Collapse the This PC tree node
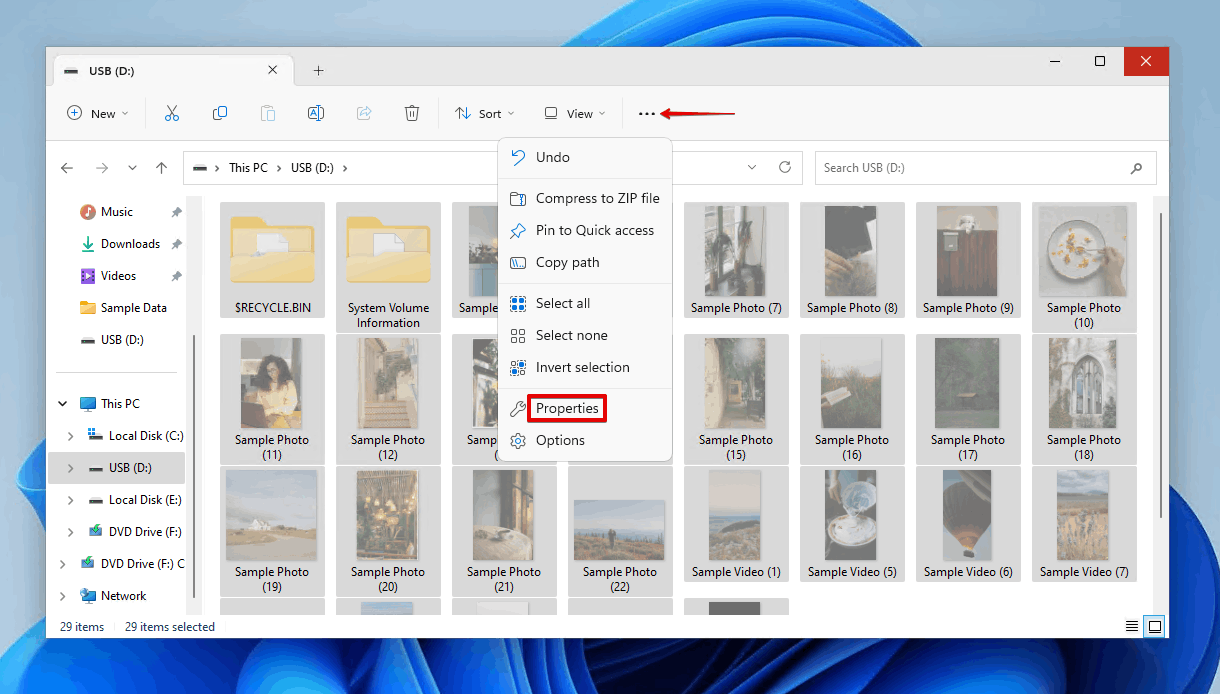1220x694 pixels. (63, 404)
